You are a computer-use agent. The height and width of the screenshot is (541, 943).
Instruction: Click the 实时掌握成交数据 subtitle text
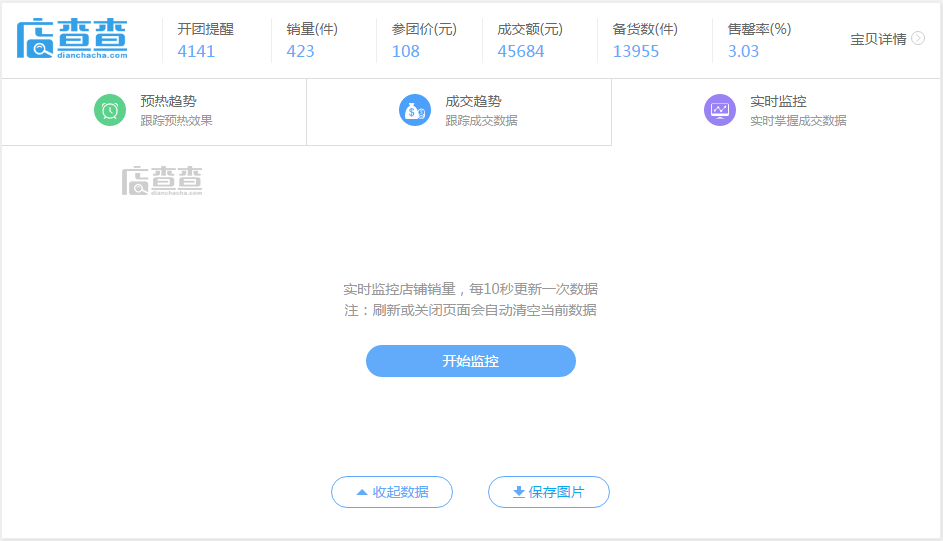[798, 121]
